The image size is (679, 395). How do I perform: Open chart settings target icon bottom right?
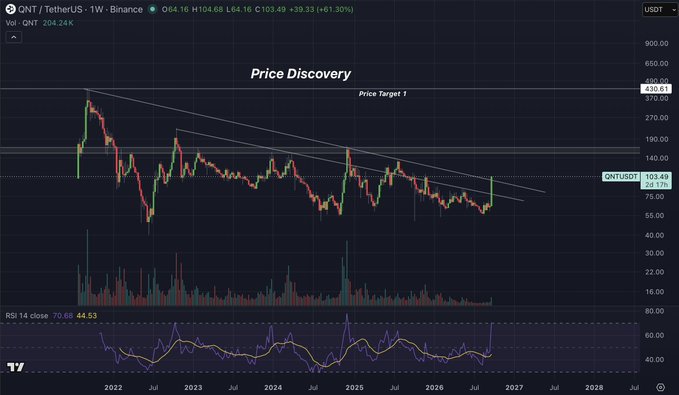tap(660, 387)
